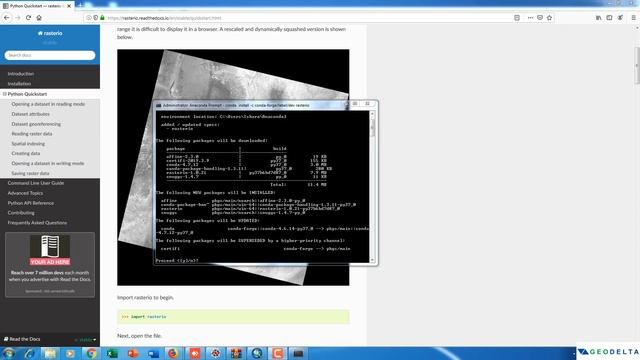640x360 pixels.
Task: Jump to Creating data section
Action: coord(26,153)
